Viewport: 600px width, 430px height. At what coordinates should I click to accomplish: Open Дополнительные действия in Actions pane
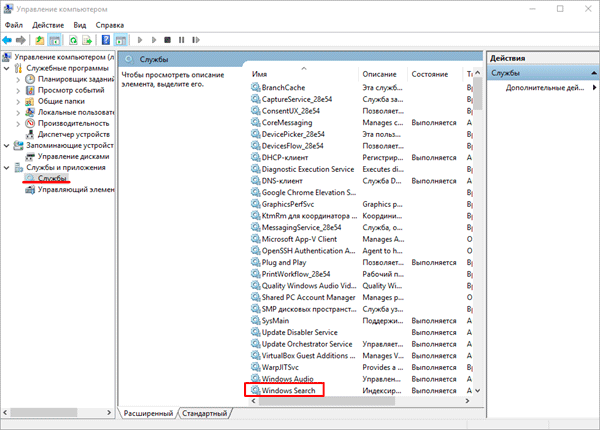point(538,87)
